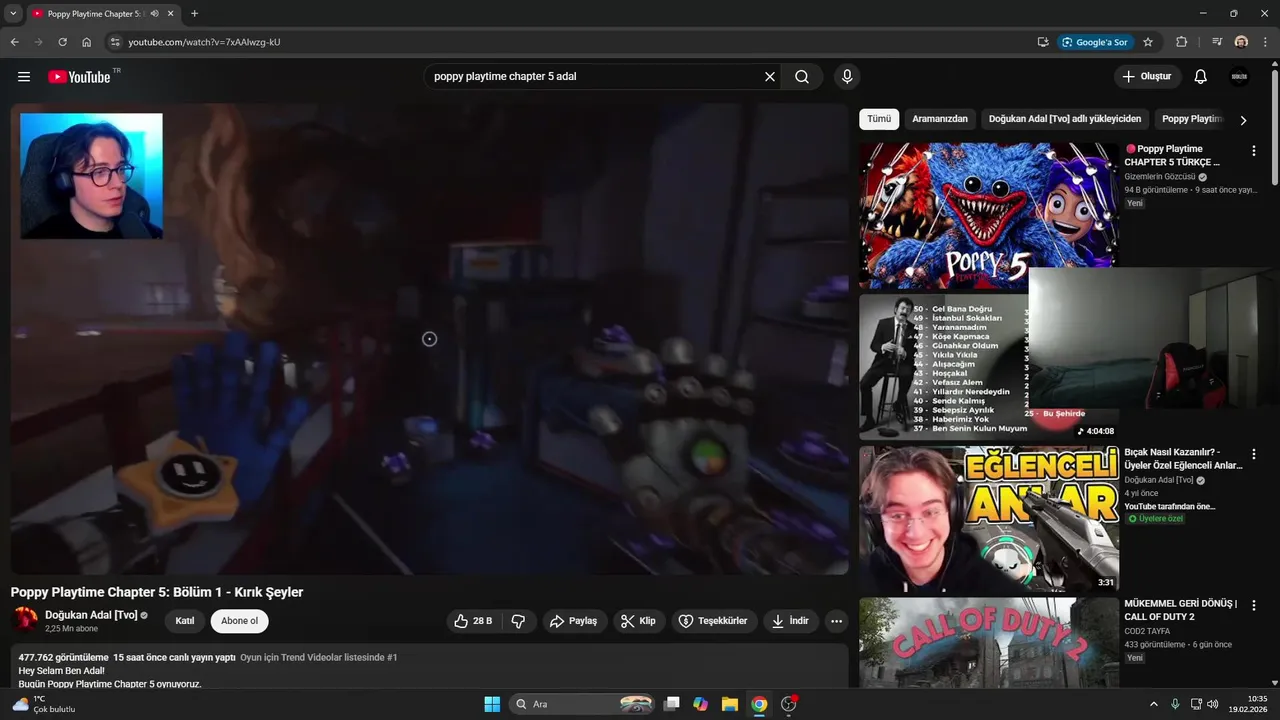Image resolution: width=1280 pixels, height=720 pixels.
Task: Open Gizemlerin Gözcüsü channel link
Action: [1160, 177]
